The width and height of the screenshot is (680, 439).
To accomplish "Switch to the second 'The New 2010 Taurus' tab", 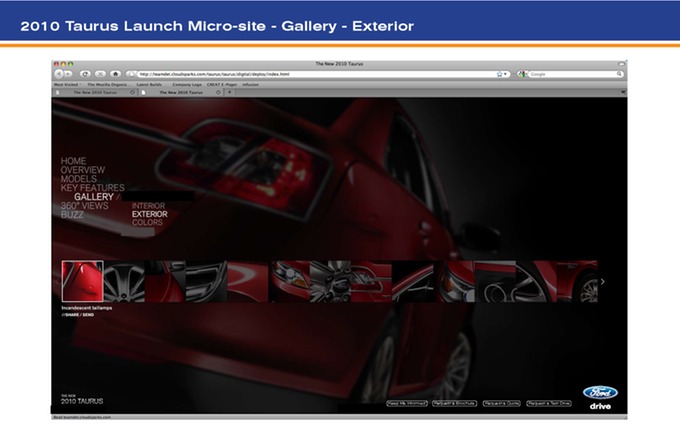I will click(x=180, y=92).
